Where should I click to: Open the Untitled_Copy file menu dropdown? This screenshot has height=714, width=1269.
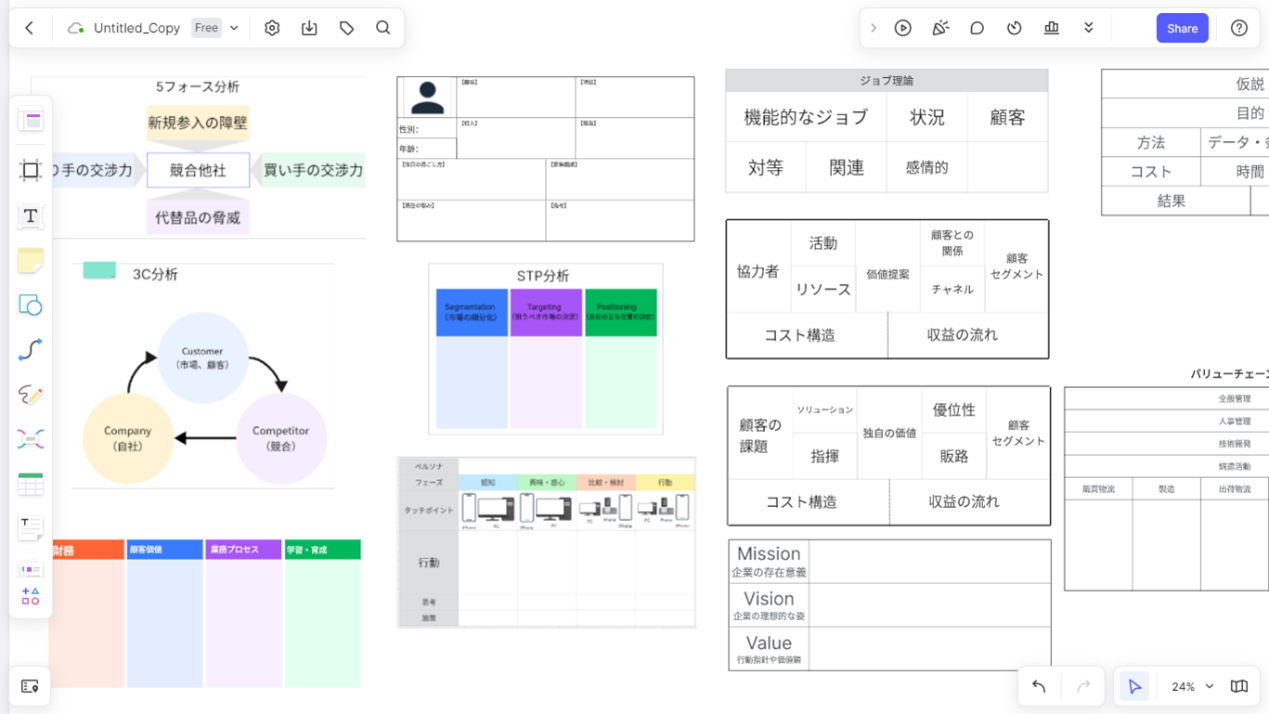[x=234, y=28]
